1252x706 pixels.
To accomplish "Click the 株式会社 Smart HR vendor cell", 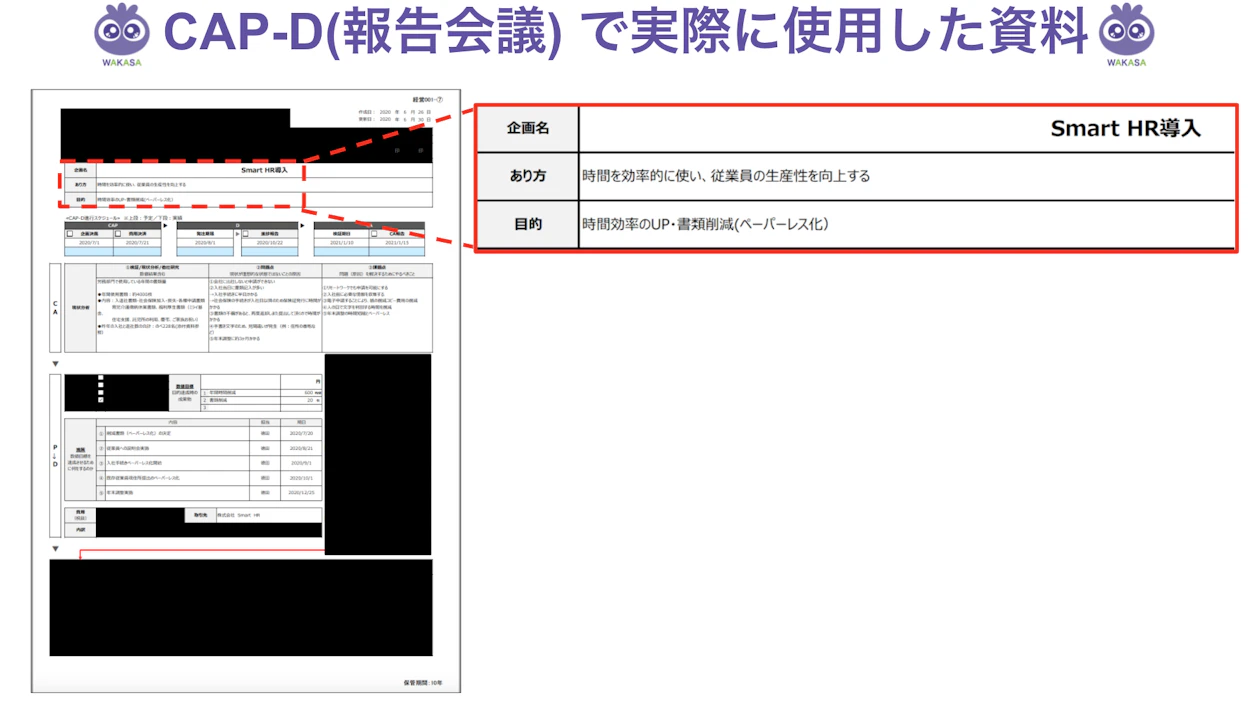I will coord(239,515).
